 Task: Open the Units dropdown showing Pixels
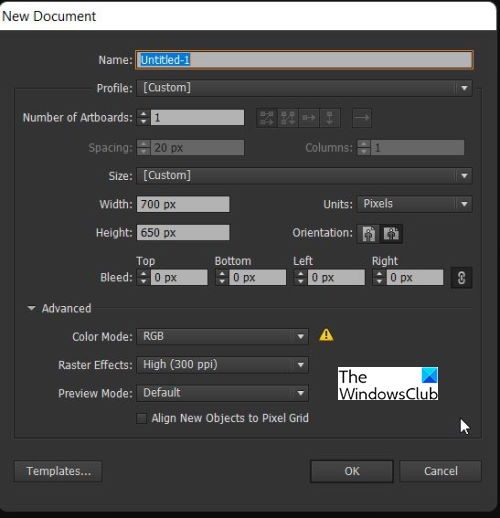coord(415,204)
